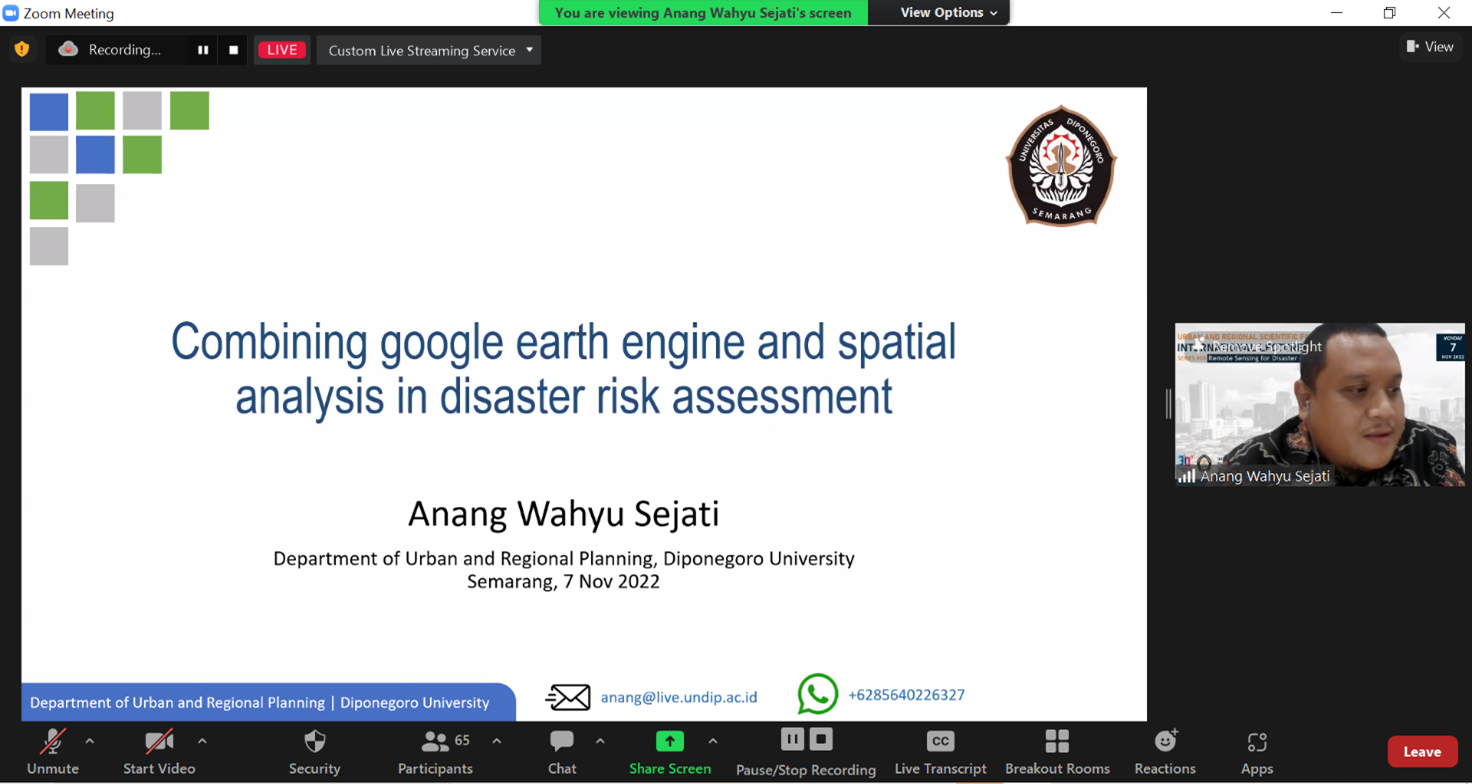The image size is (1472, 784).
Task: Expand the View Options menu
Action: pos(948,13)
